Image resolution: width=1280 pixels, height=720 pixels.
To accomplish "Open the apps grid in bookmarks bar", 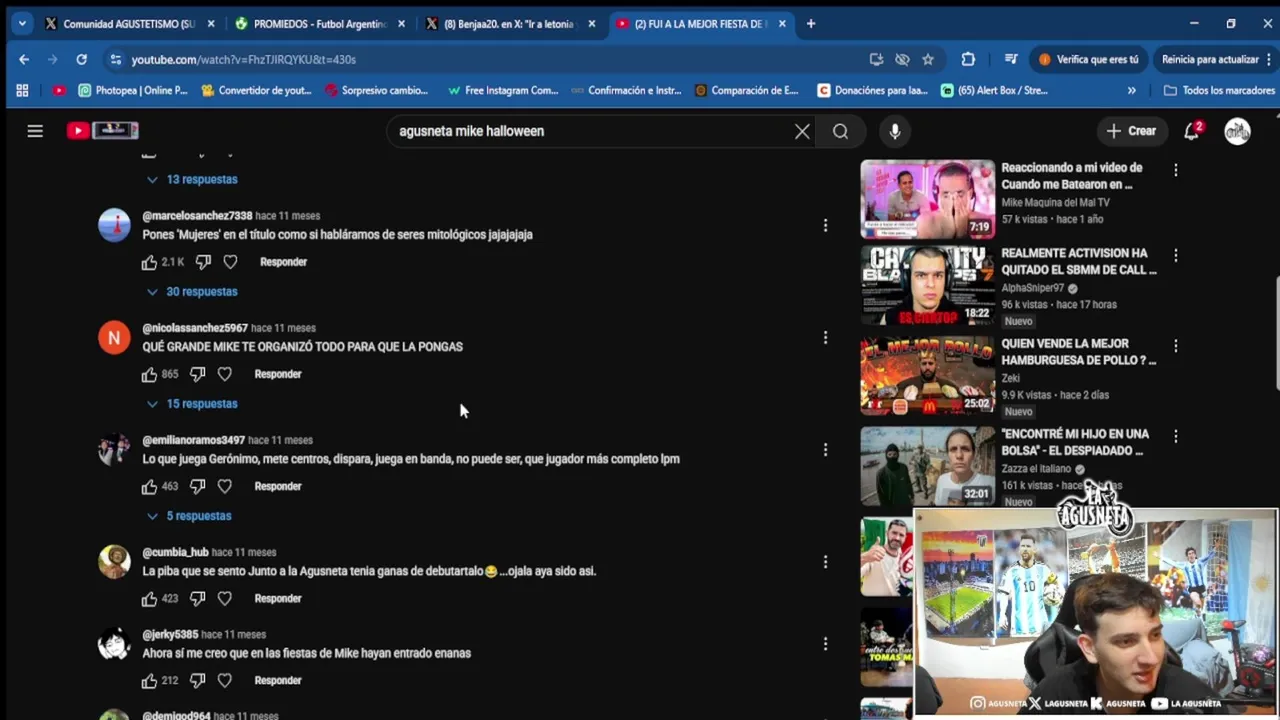I will pos(22,90).
